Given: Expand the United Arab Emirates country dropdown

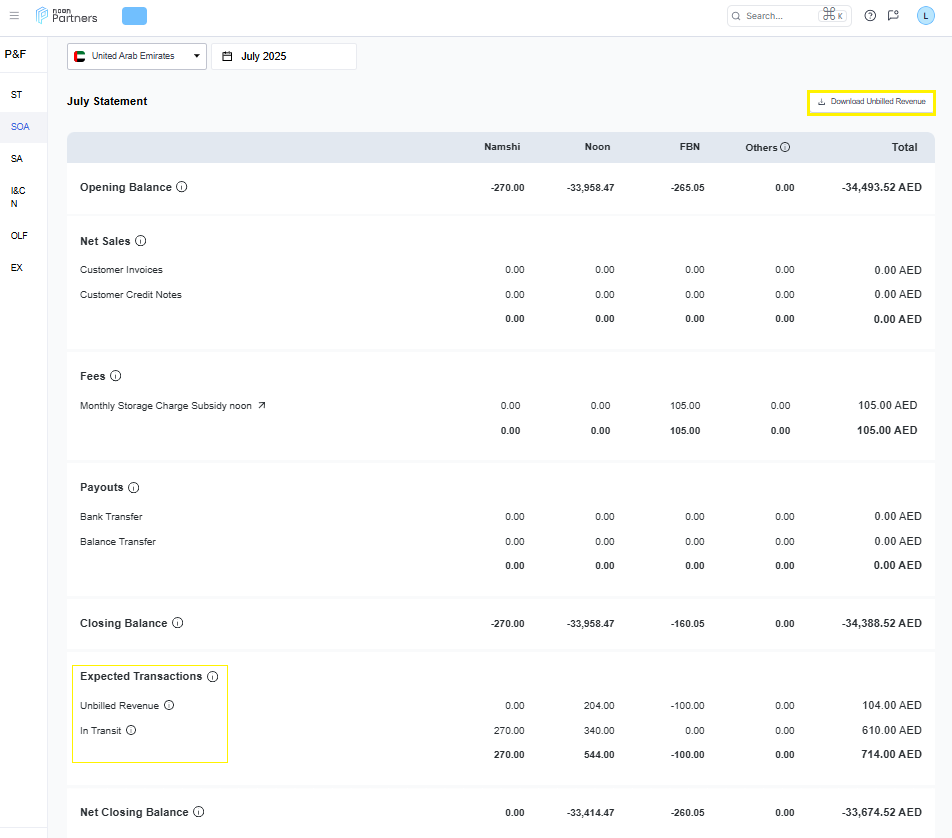Looking at the screenshot, I should click(x=137, y=56).
